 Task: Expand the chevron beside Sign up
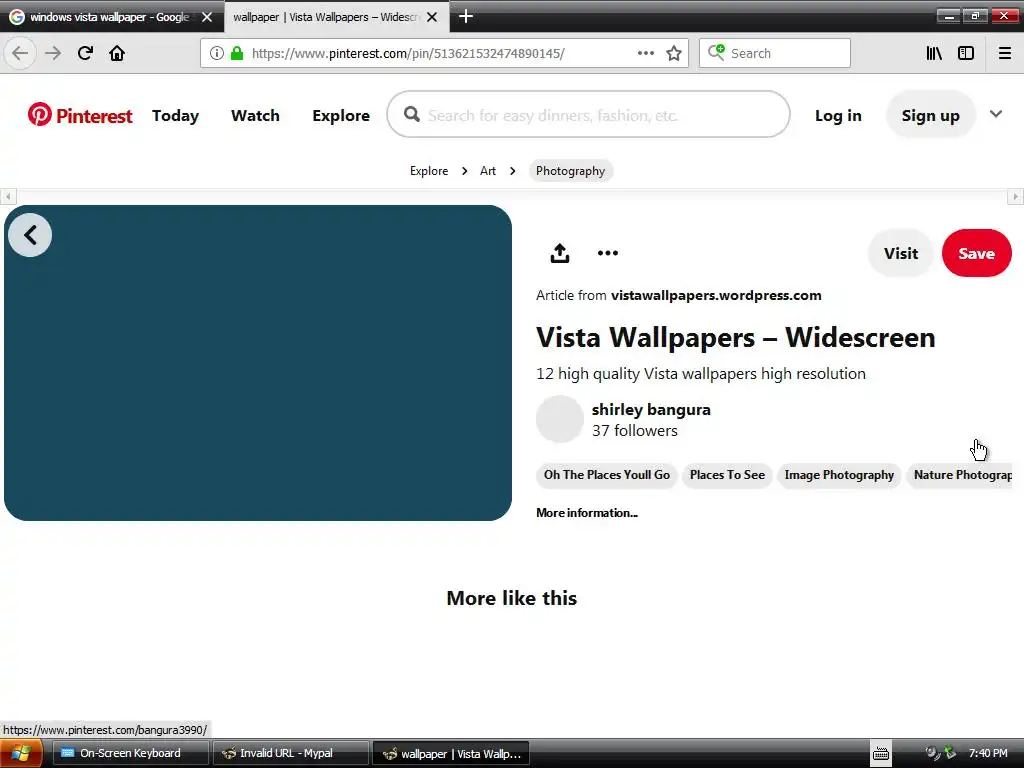[x=996, y=114]
